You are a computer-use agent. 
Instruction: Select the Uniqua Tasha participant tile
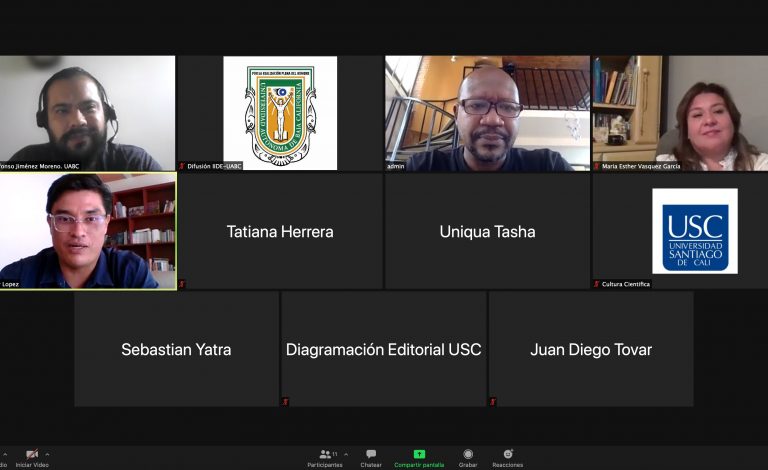pyautogui.click(x=487, y=232)
